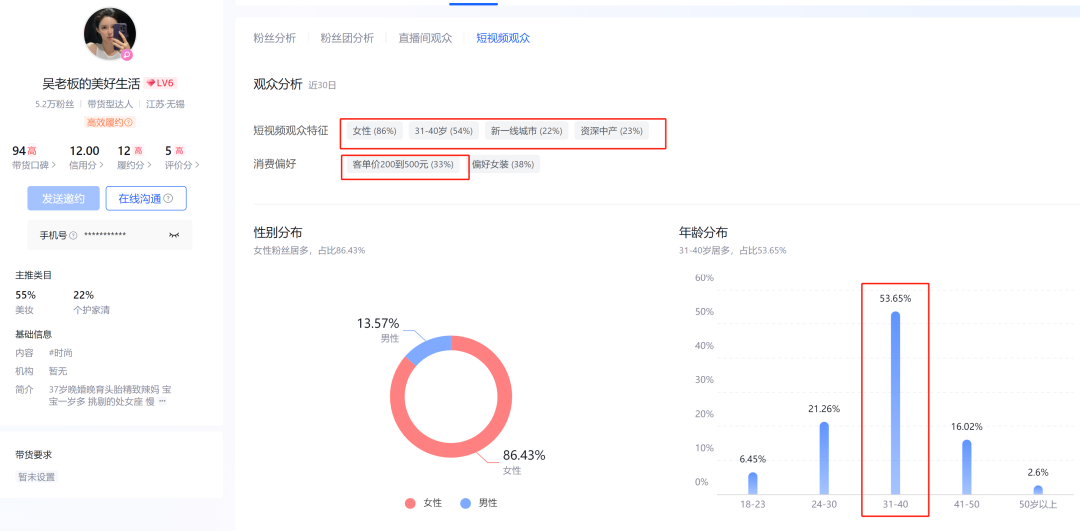Click the LV6 diamond level badge
The width and height of the screenshot is (1080, 531).
(x=161, y=84)
